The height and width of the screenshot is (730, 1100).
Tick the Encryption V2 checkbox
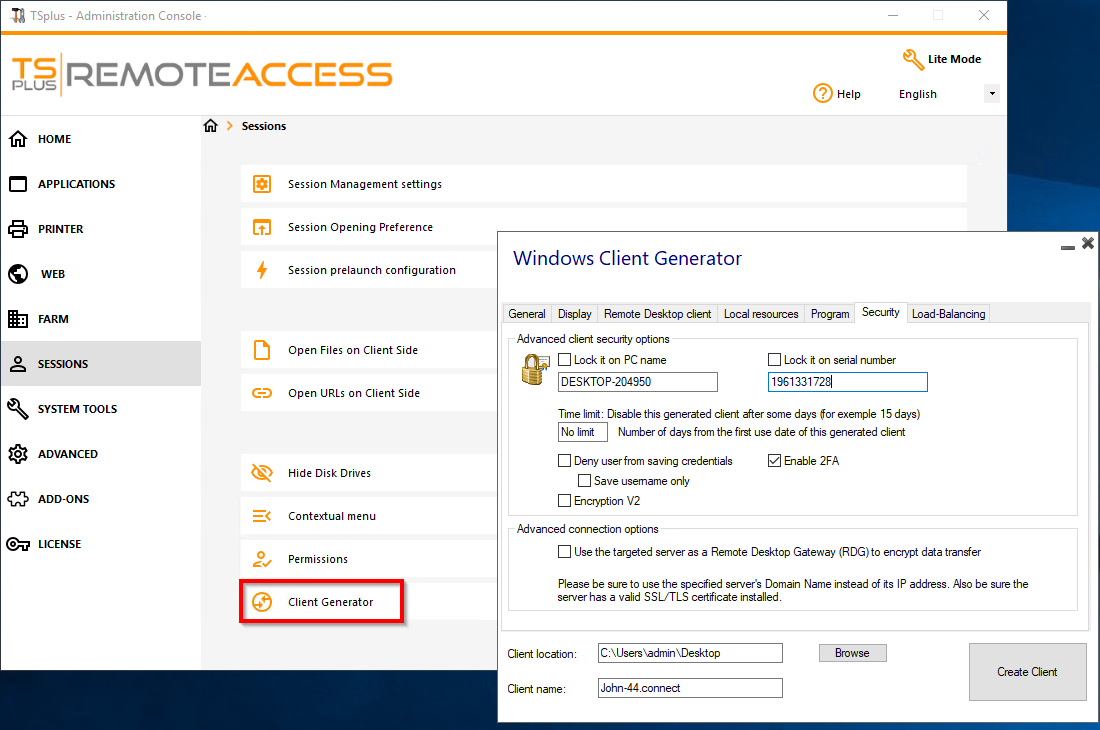565,501
